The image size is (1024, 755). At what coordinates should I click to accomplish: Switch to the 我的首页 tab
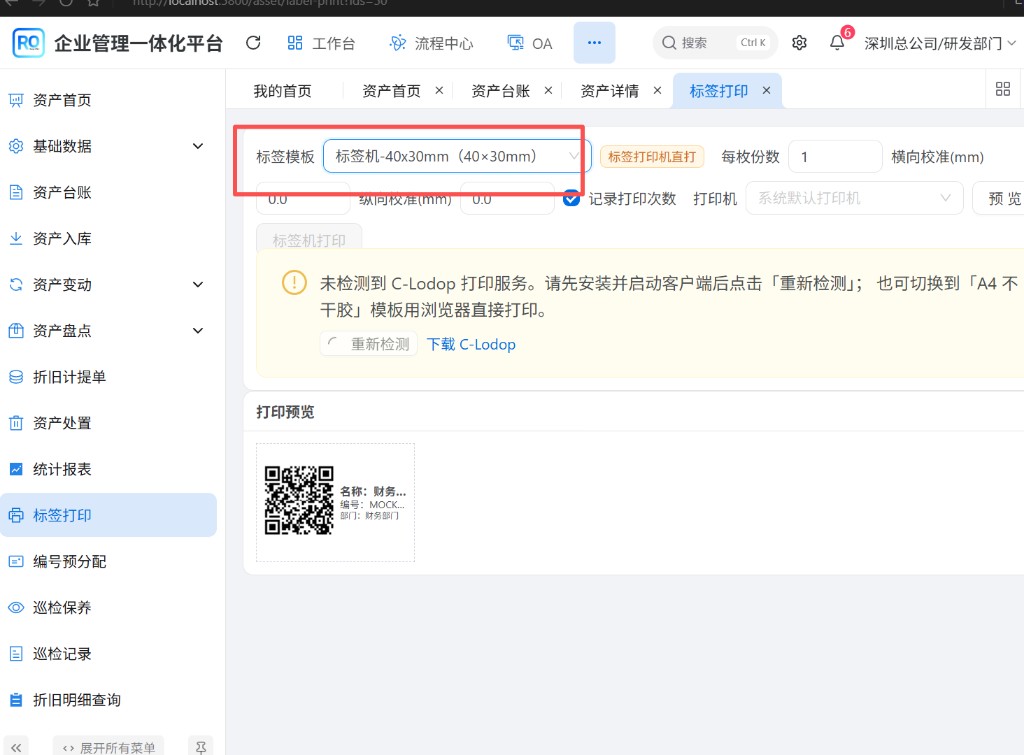point(283,91)
